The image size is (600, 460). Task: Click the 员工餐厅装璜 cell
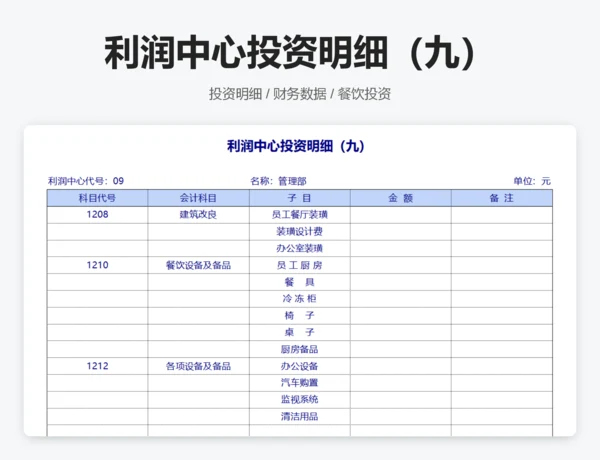(300, 215)
